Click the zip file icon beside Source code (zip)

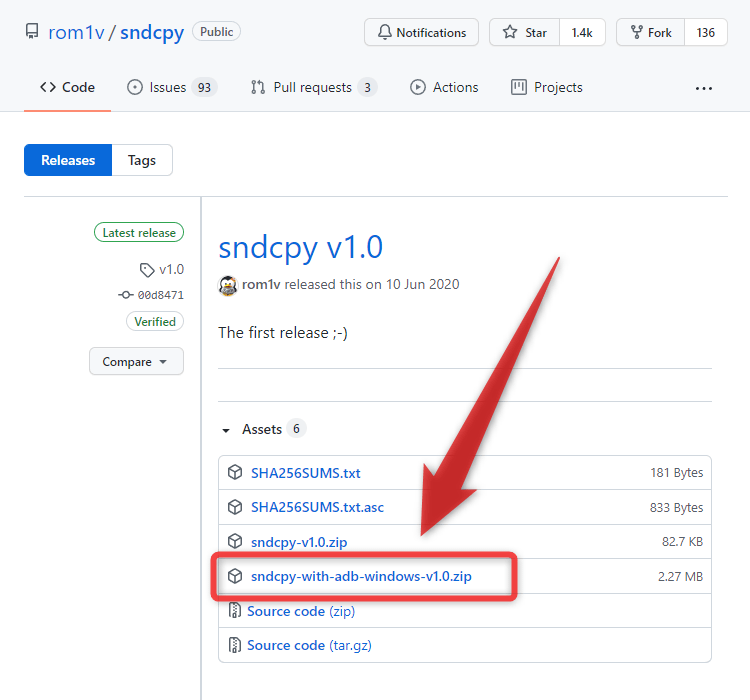(235, 611)
